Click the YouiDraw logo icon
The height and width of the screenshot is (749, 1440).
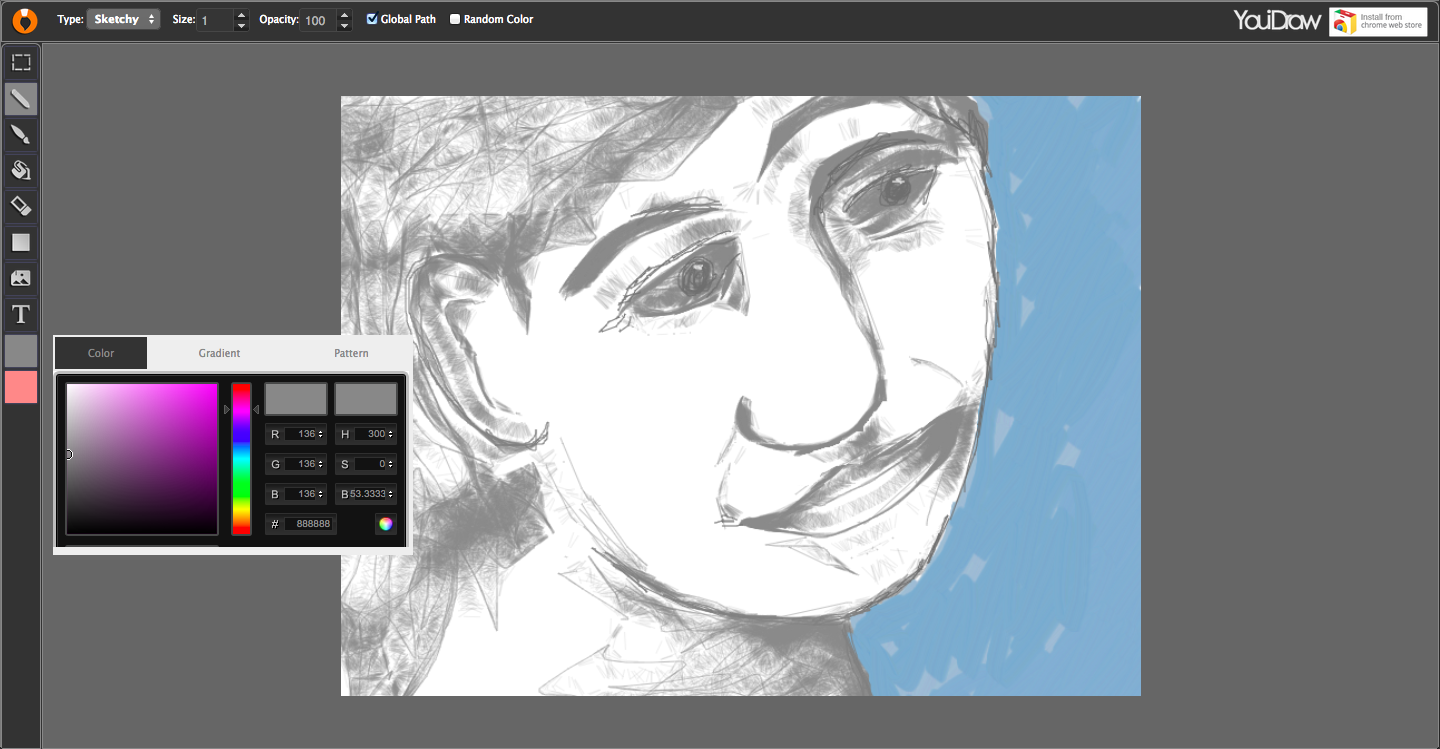[24, 19]
